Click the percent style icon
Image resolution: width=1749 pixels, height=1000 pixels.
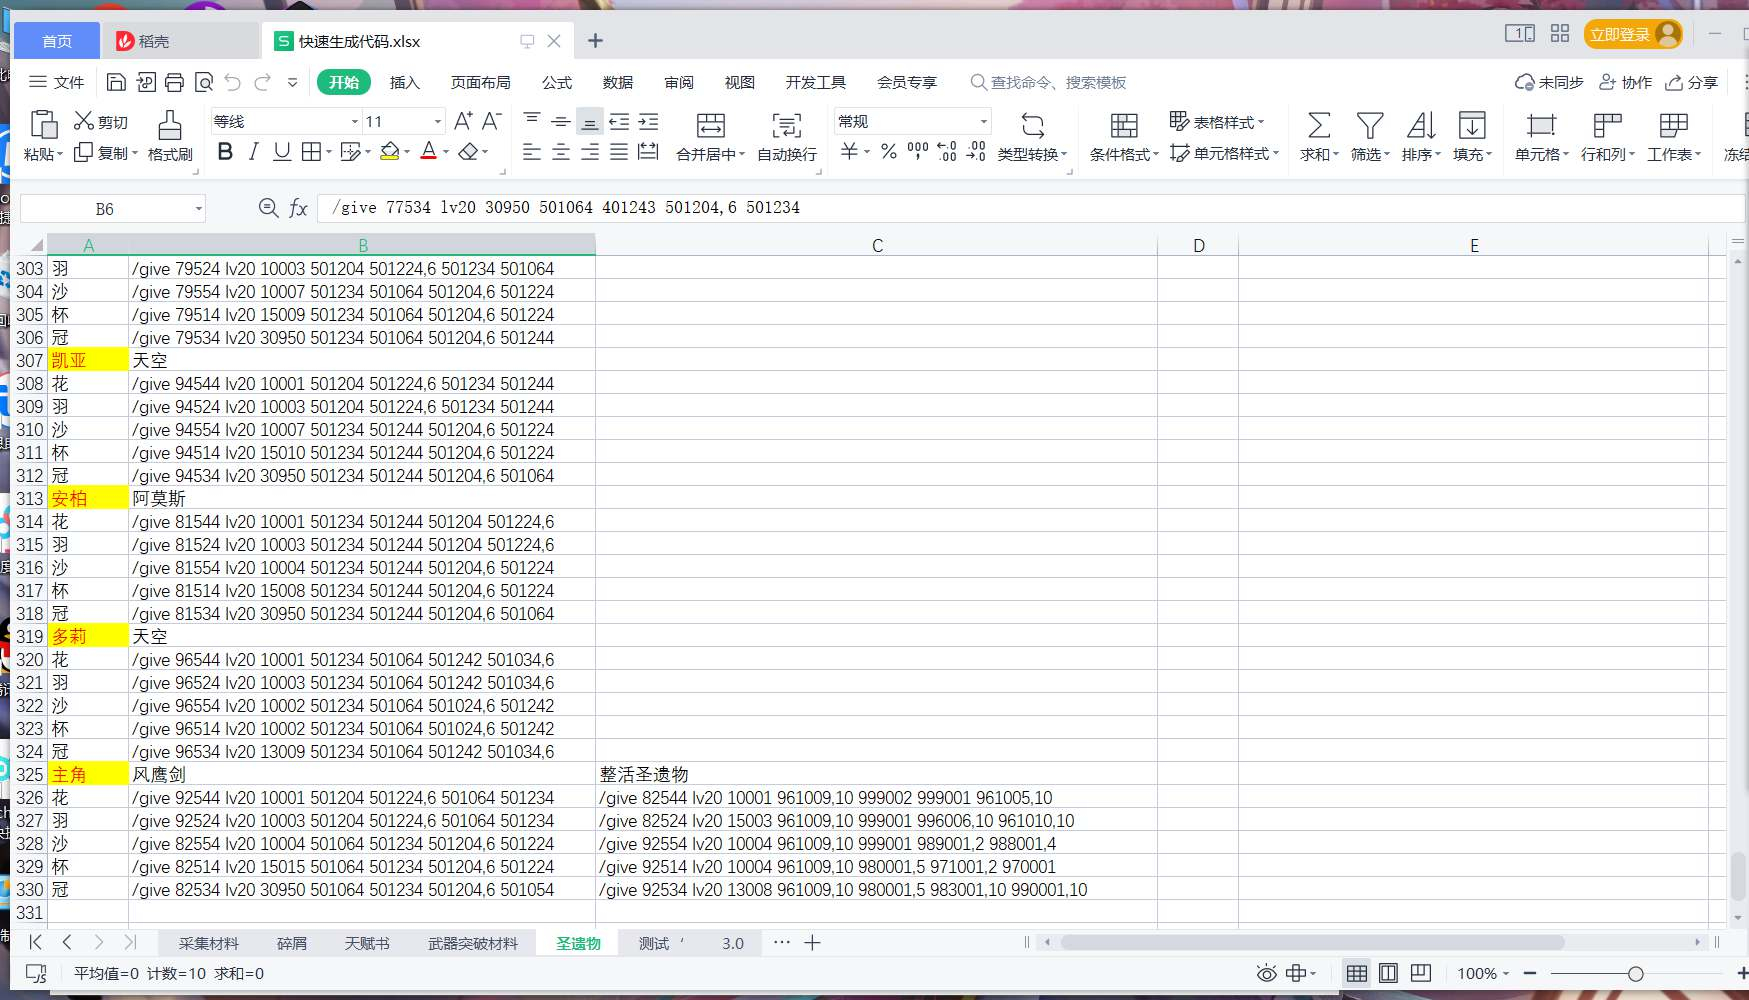(888, 152)
